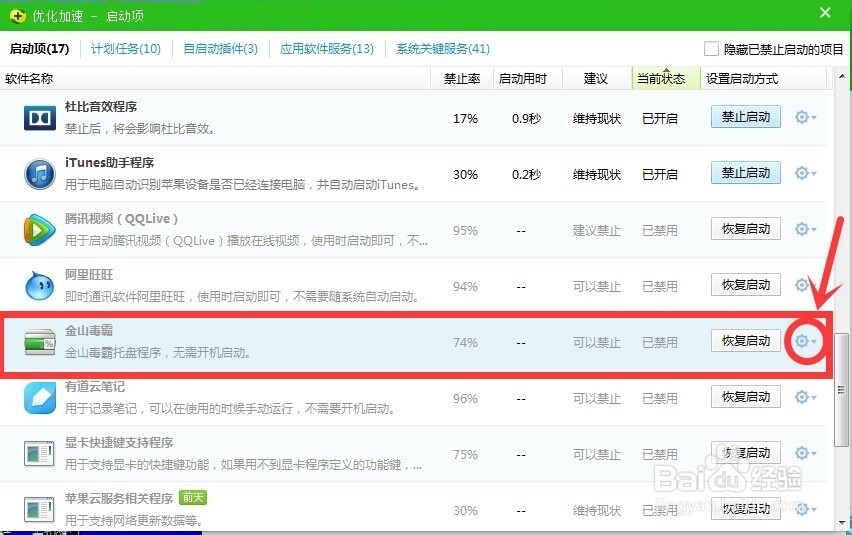Click 恢复启动 for 阿里旺旺
Viewport: 852px width, 535px height.
pos(746,285)
